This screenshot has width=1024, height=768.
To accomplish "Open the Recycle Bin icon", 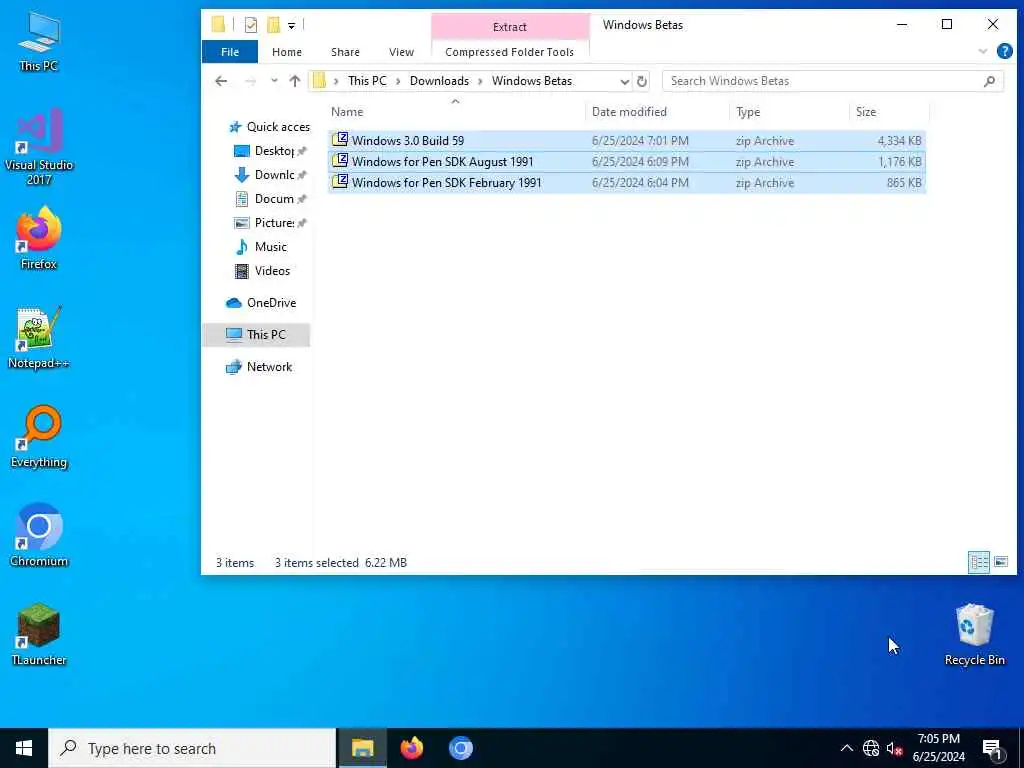I will tap(974, 635).
